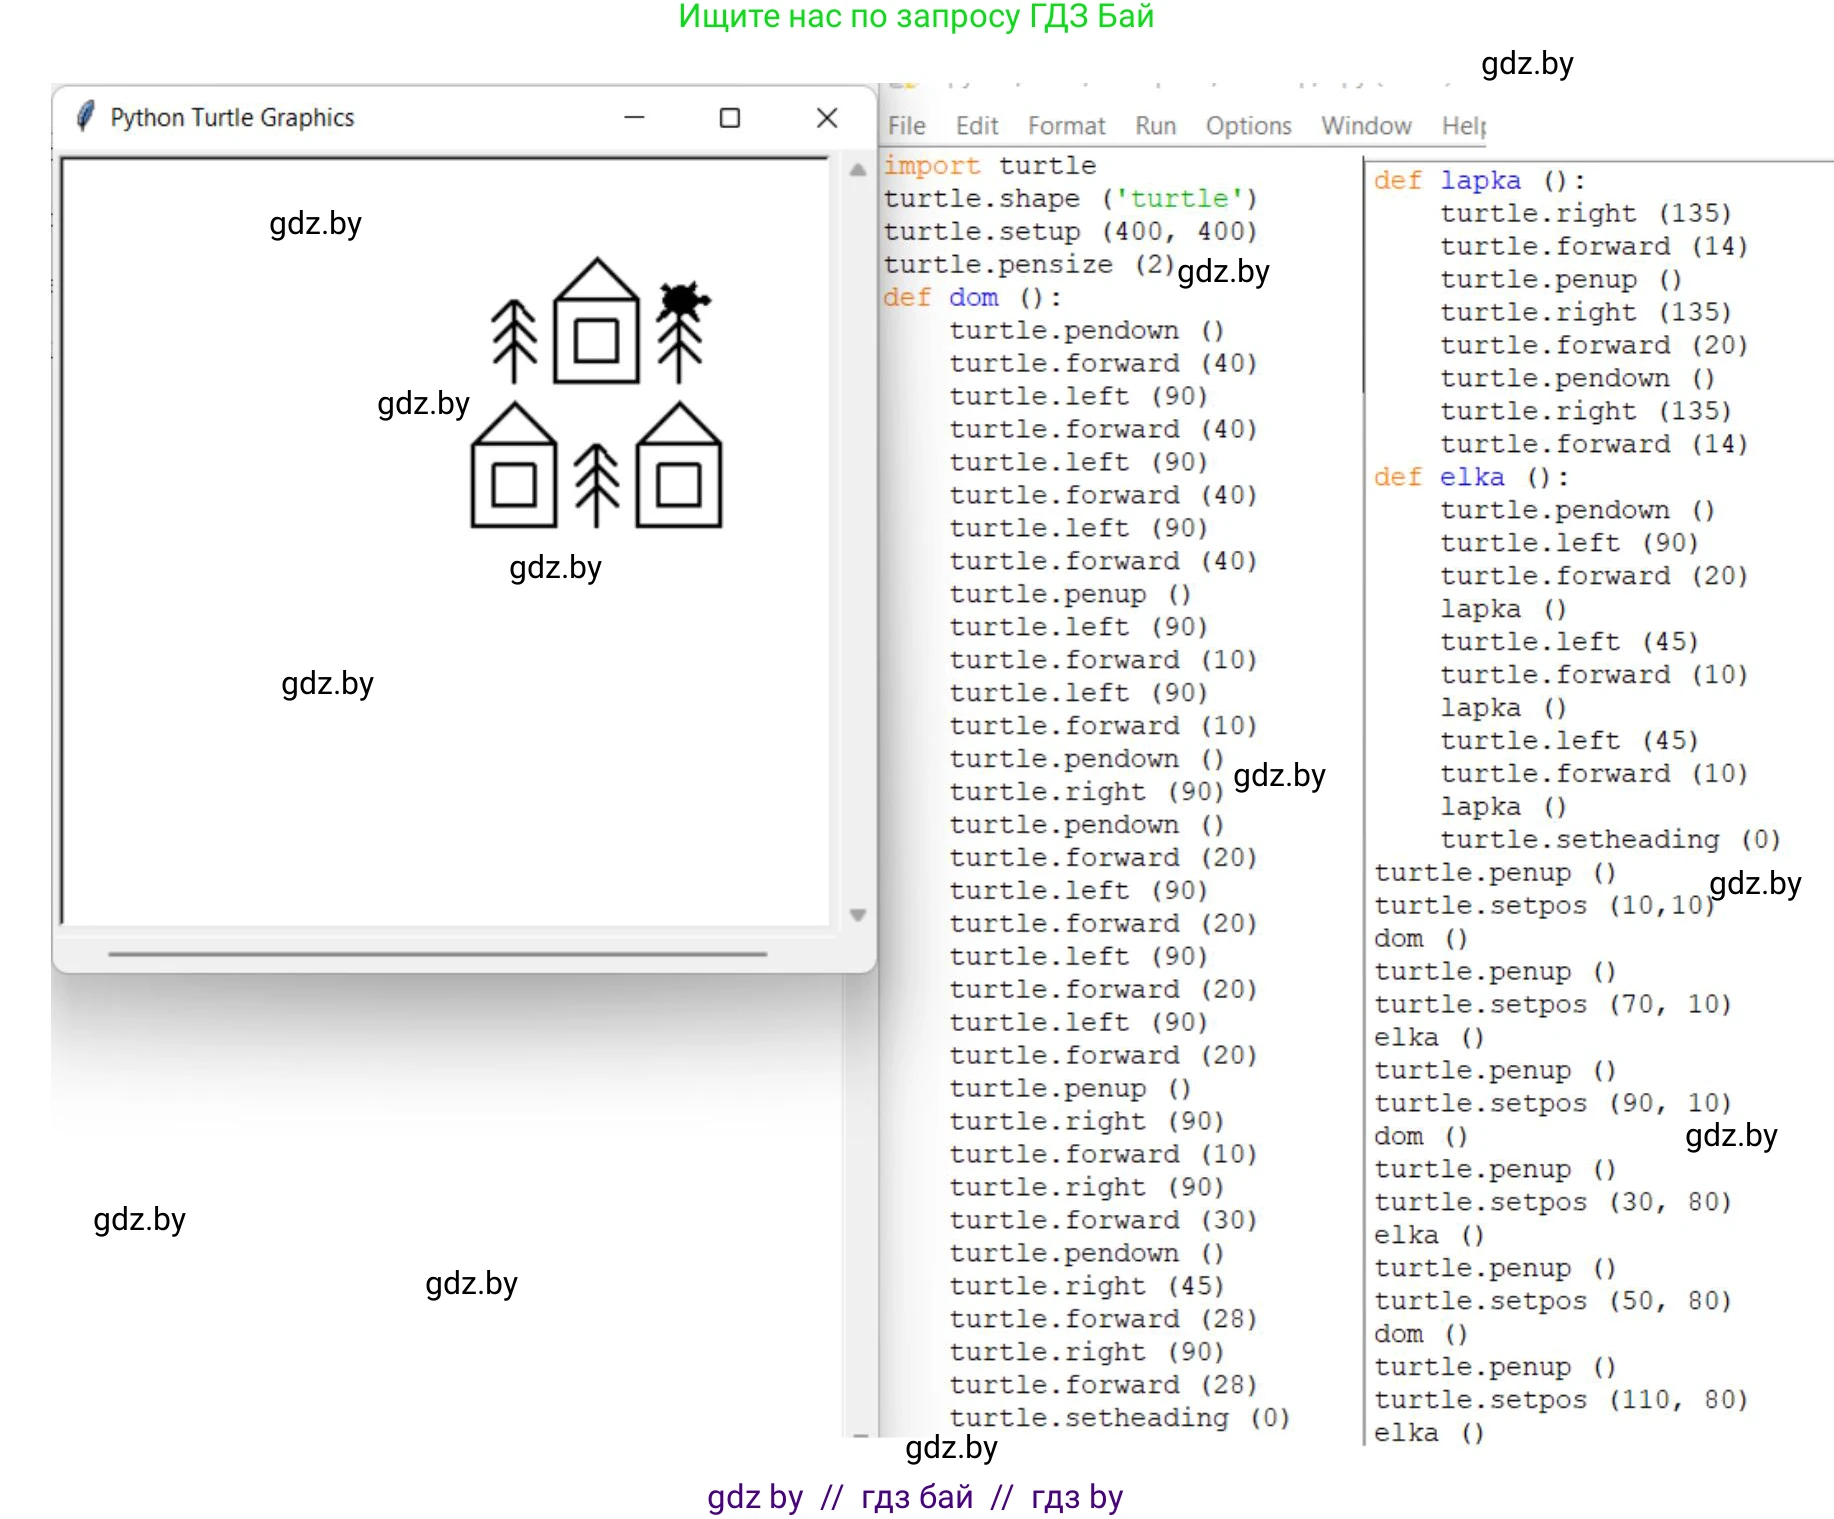Close the Python Turtle Graphics window
This screenshot has height=1519, width=1834.
coord(827,118)
